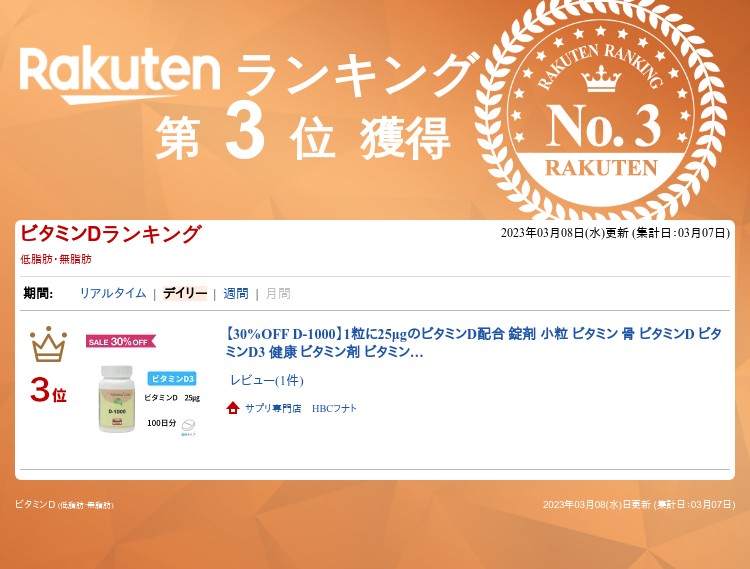750x569 pixels.
Task: Select the greyed 月間 period tab
Action: click(278, 293)
